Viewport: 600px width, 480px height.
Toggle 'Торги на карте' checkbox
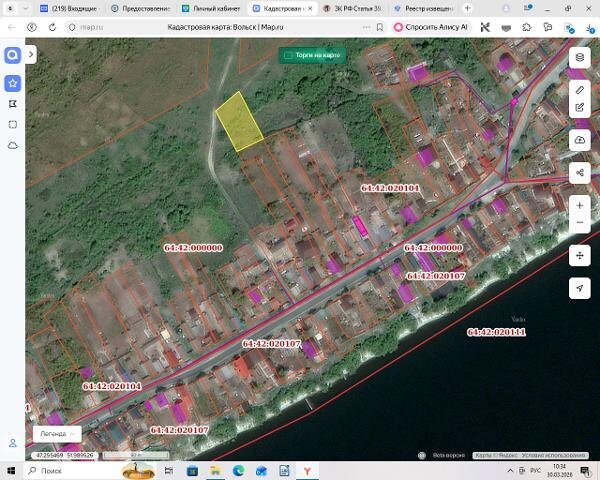point(288,56)
